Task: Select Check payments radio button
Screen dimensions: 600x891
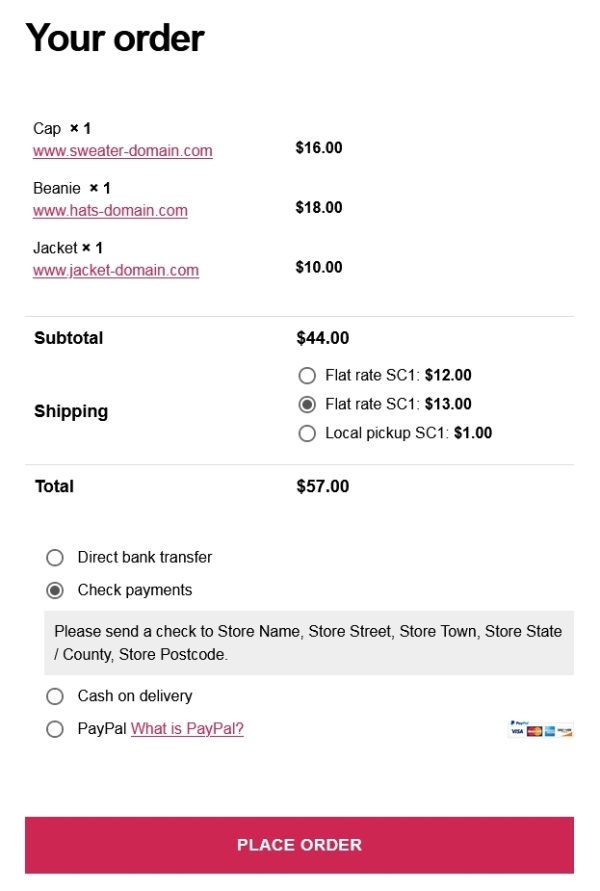Action: point(55,591)
